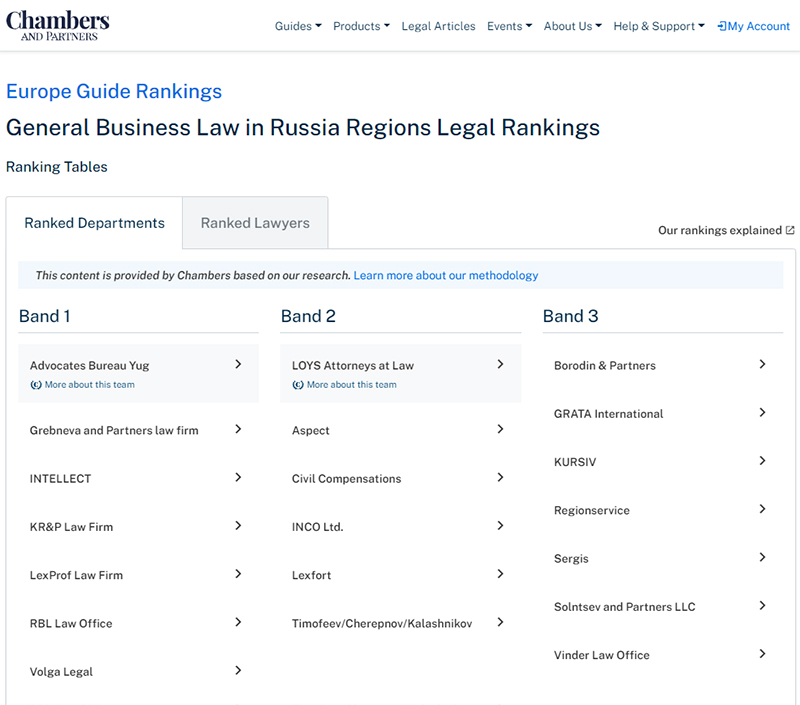
Task: Click the chevron beside Sergis
Action: pos(762,557)
